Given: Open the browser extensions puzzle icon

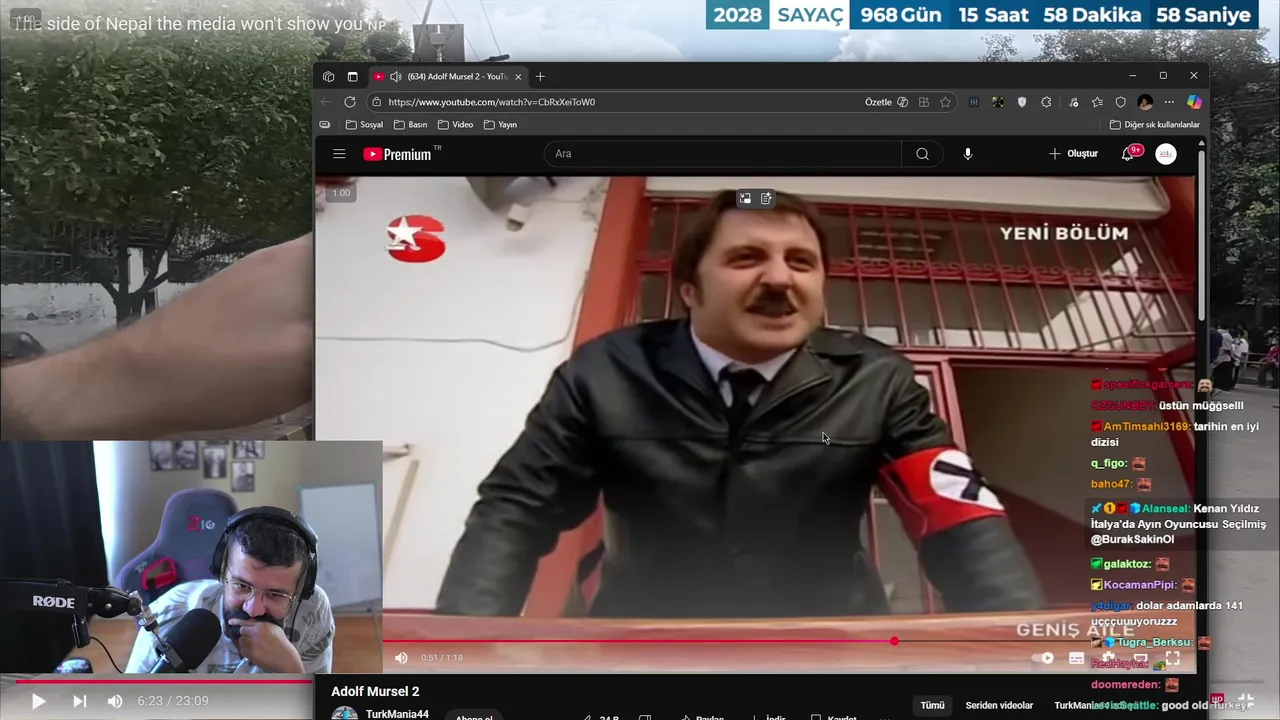Looking at the screenshot, I should [1046, 102].
